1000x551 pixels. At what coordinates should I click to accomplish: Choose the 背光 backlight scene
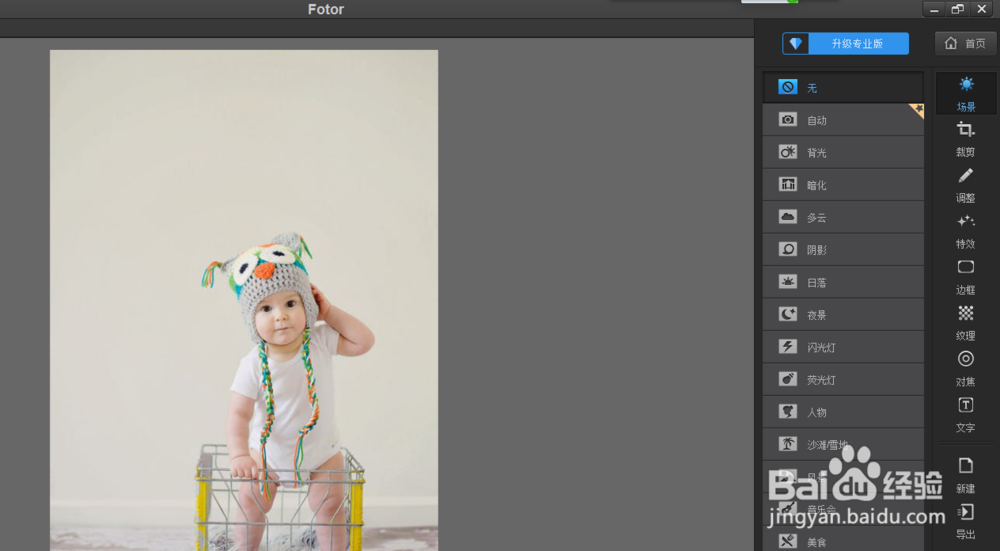point(843,152)
